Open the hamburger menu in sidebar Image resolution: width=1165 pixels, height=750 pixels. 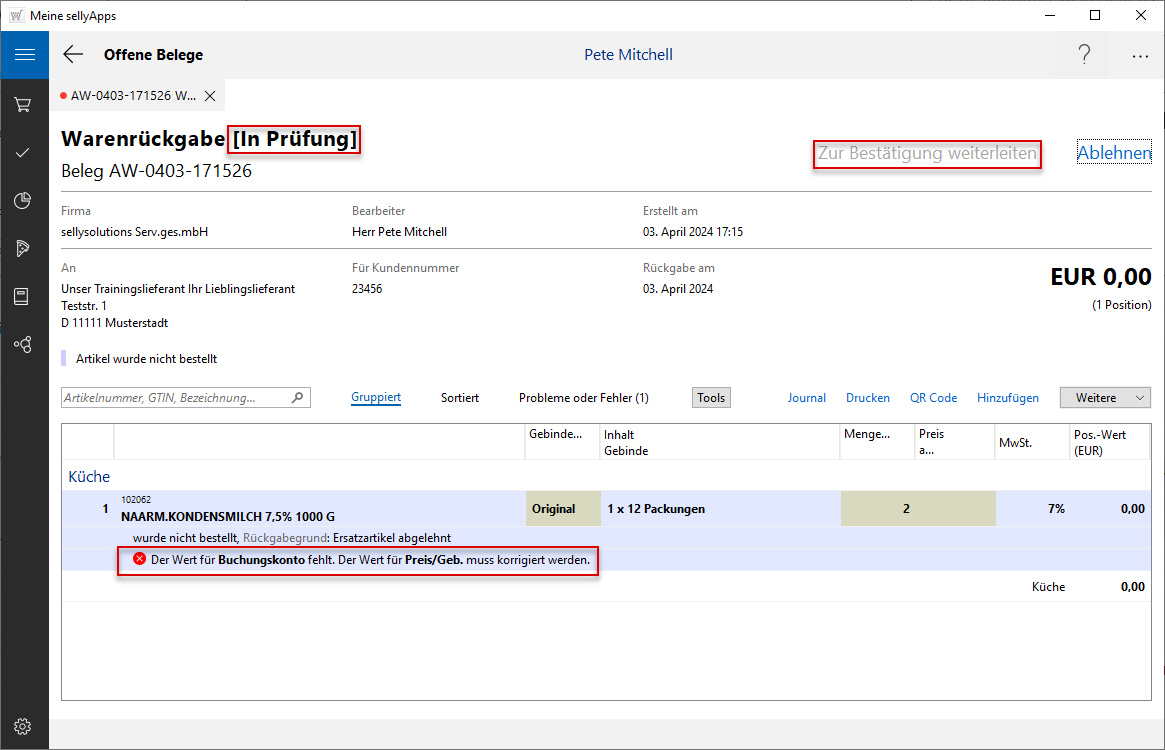coord(24,55)
